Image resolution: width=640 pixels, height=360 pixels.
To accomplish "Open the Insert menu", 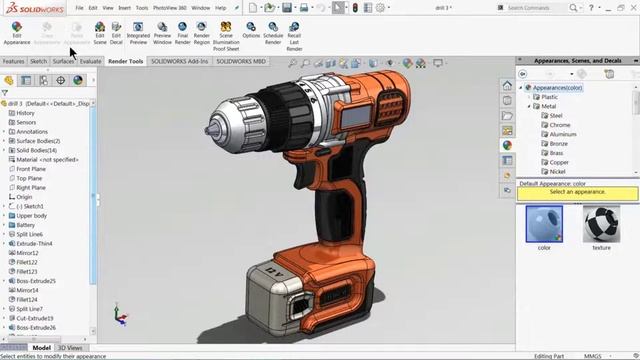I will tap(124, 8).
